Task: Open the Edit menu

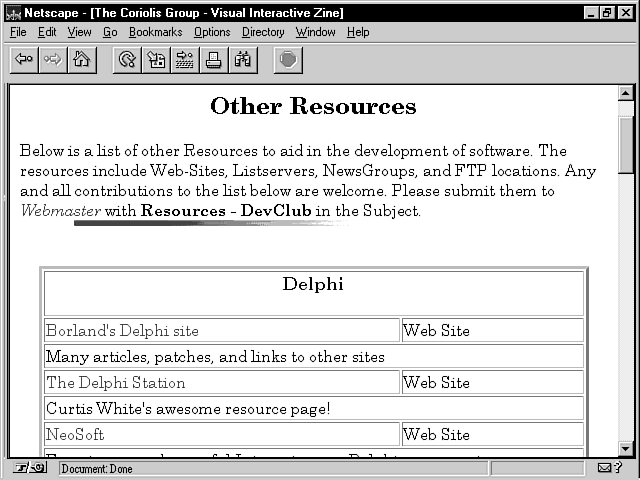Action: (47, 32)
